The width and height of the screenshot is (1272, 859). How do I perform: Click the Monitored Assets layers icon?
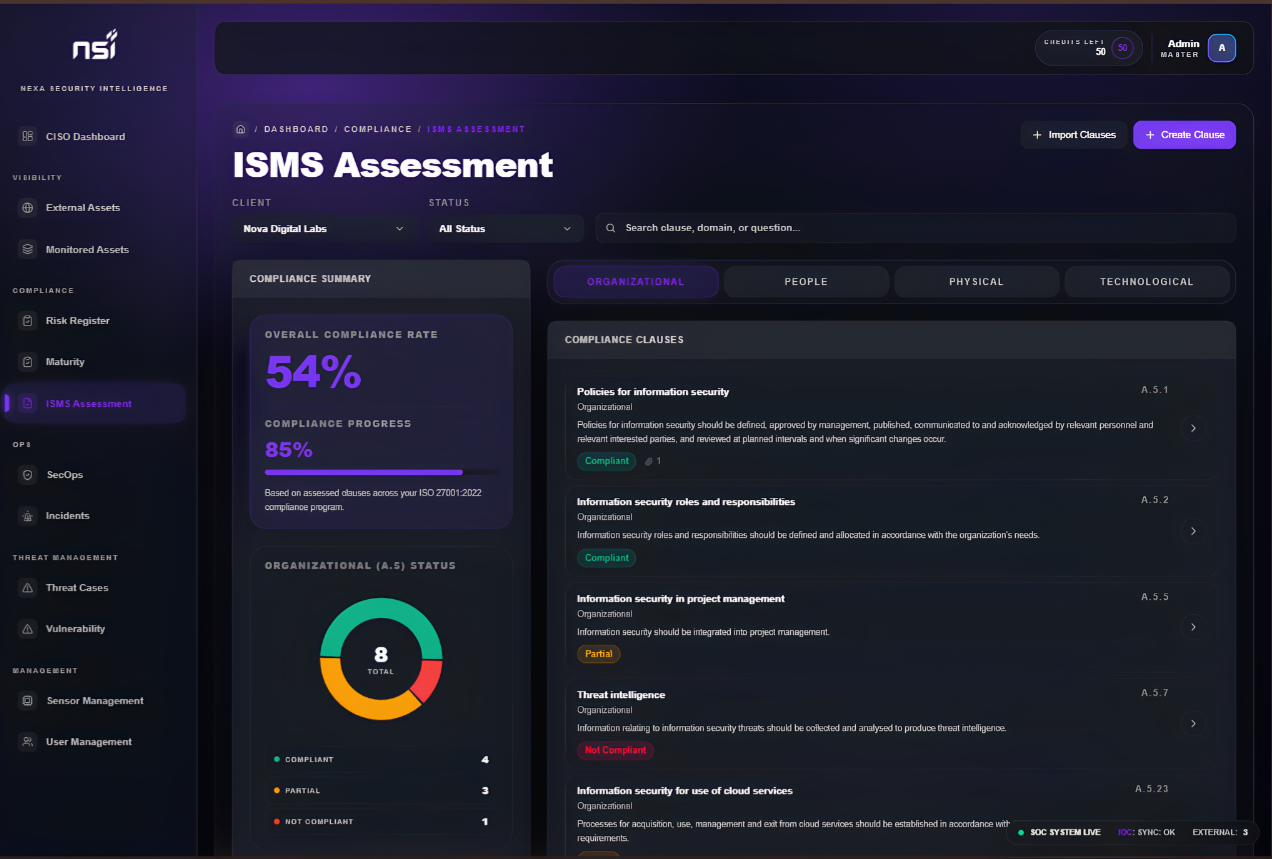click(27, 250)
